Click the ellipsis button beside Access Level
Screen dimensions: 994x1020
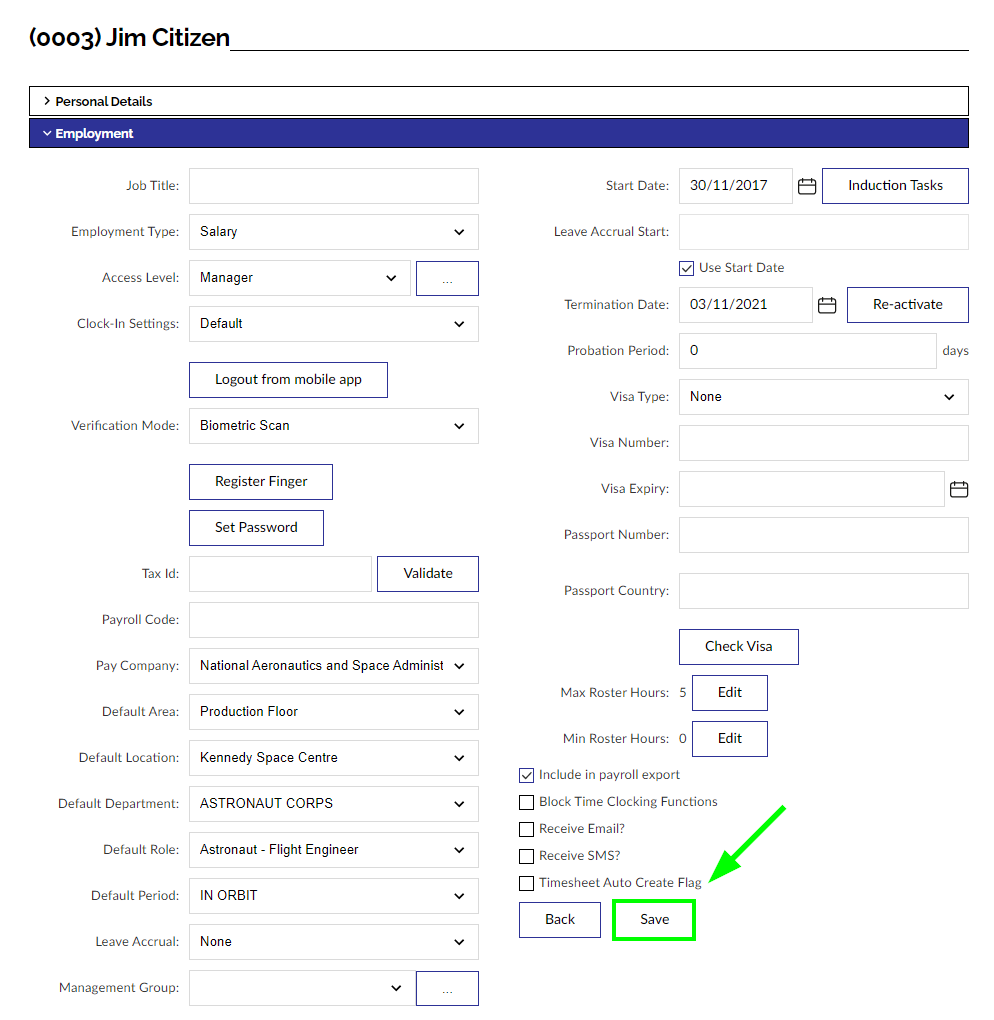coord(447,278)
